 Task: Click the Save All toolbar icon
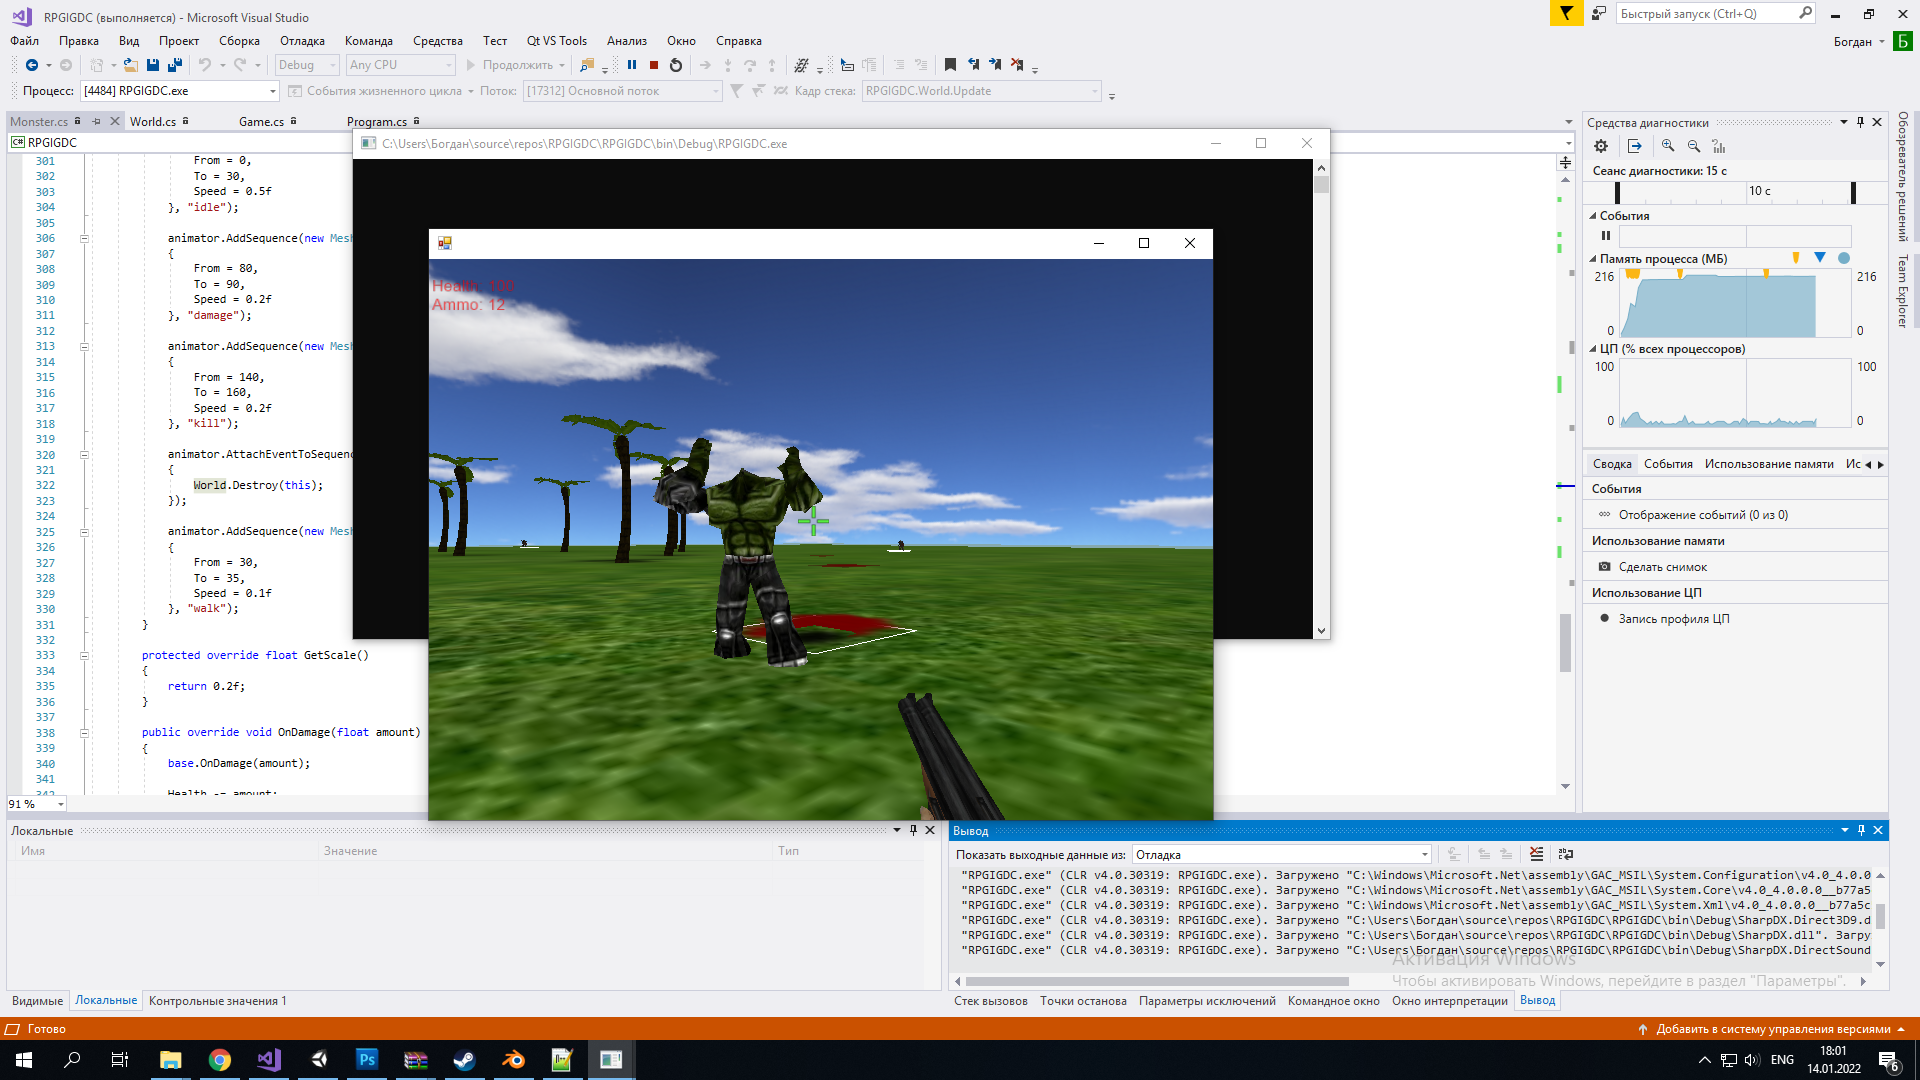[x=175, y=65]
